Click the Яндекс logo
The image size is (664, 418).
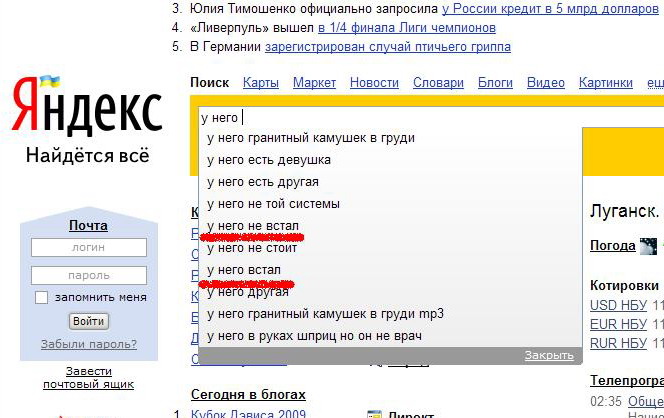tap(87, 105)
